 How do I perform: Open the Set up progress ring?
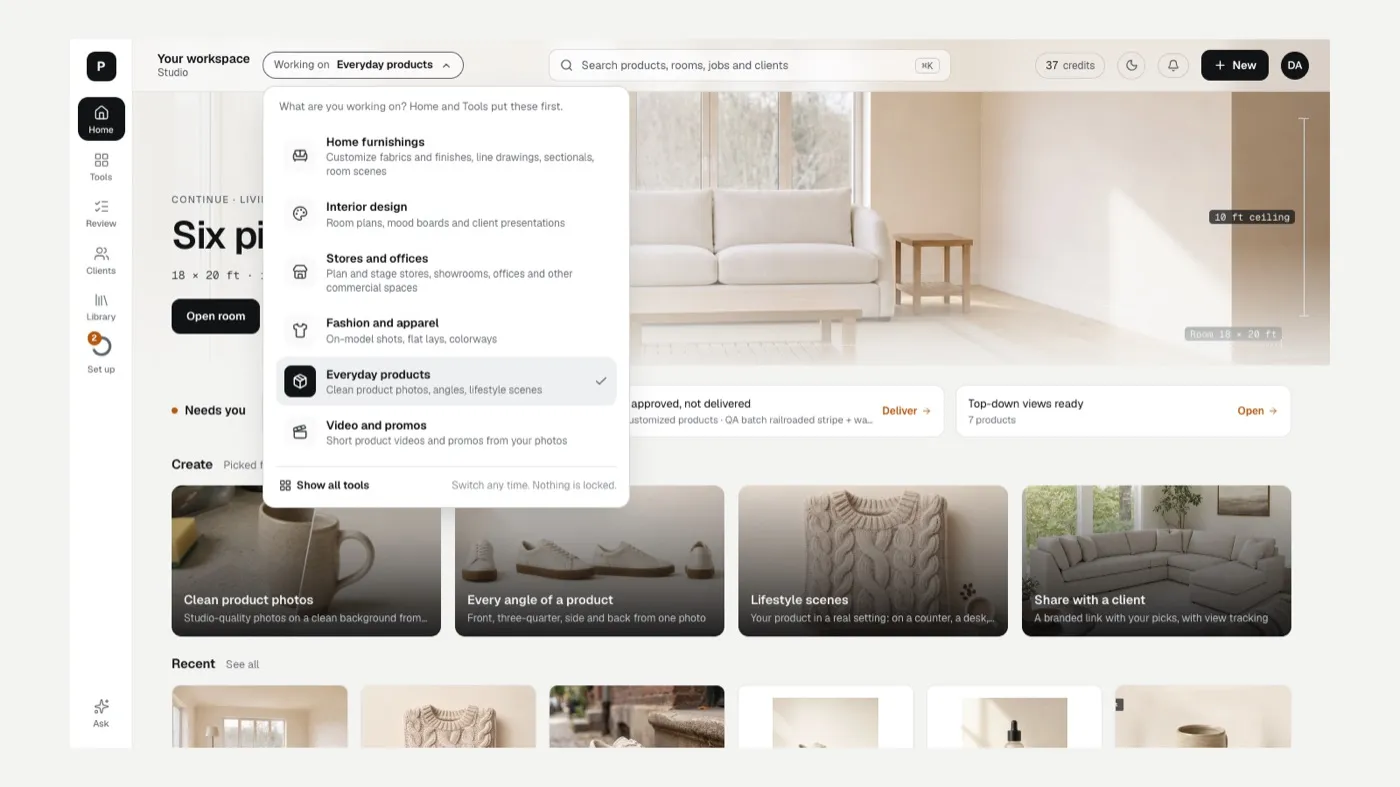click(x=101, y=346)
